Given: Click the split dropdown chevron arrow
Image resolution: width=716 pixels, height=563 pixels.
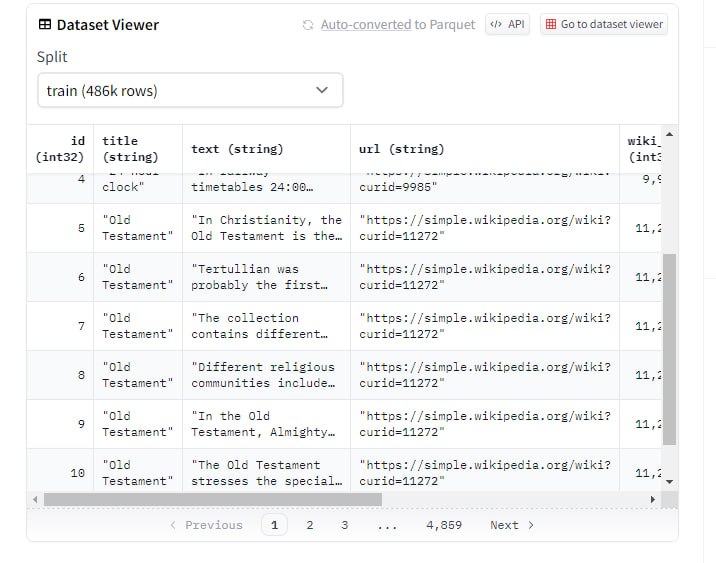Looking at the screenshot, I should (322, 90).
